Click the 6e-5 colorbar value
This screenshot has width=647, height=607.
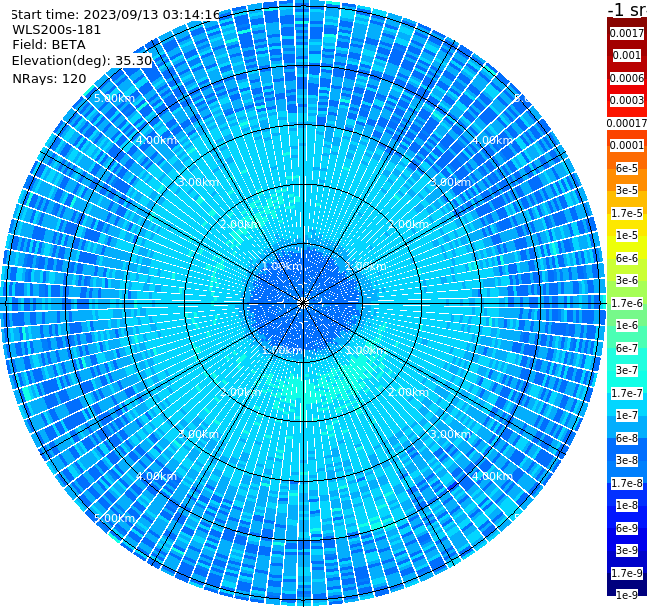[x=627, y=168]
